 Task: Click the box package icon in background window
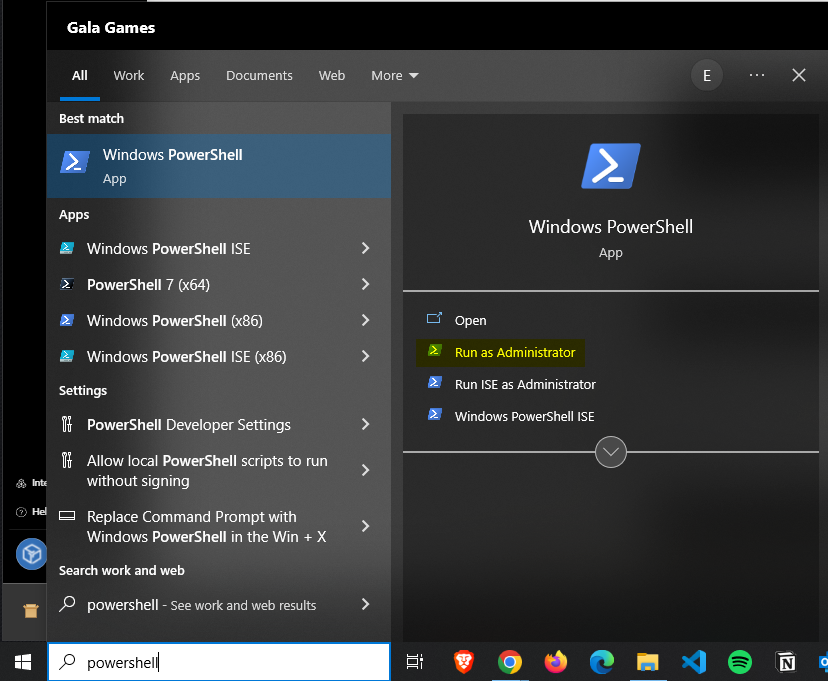pyautogui.click(x=31, y=611)
